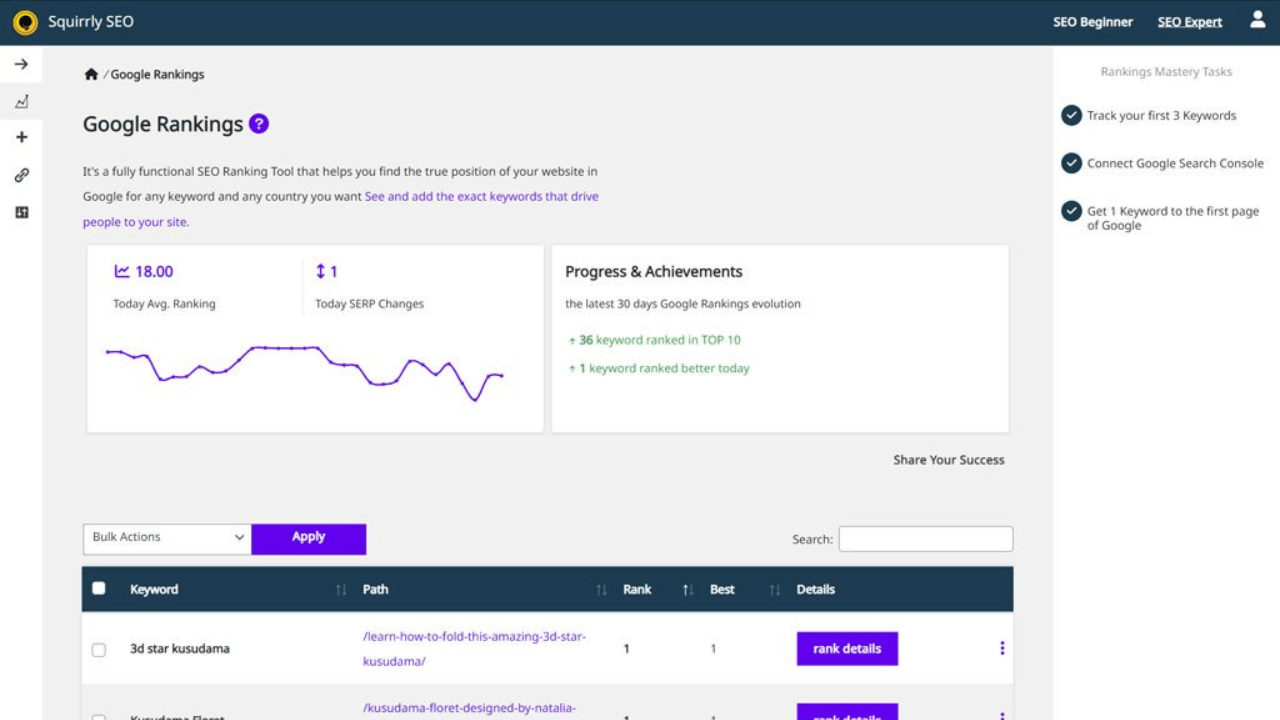This screenshot has width=1280, height=720.
Task: Open the Bulk Actions dropdown
Action: (x=167, y=538)
